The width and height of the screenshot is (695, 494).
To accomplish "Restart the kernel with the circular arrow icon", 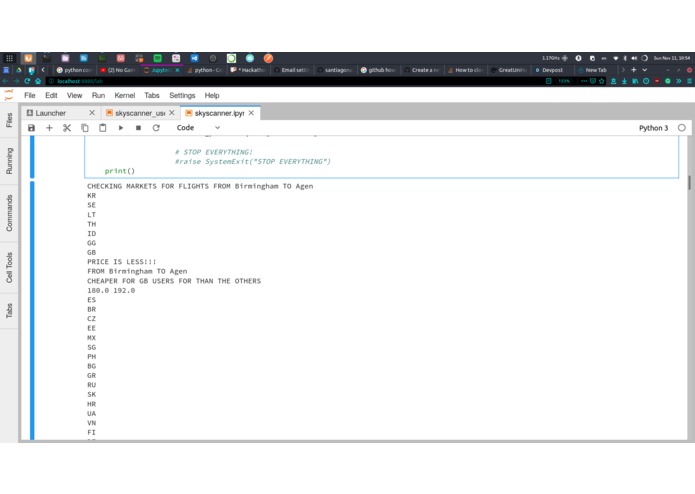I will (156, 128).
